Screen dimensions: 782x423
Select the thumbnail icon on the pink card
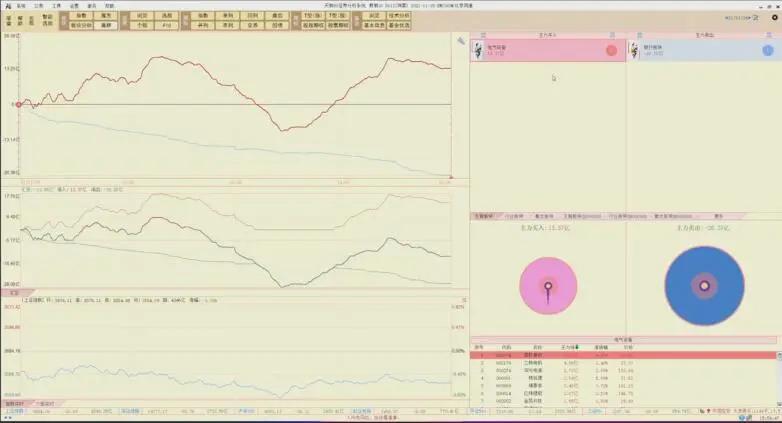pos(478,49)
